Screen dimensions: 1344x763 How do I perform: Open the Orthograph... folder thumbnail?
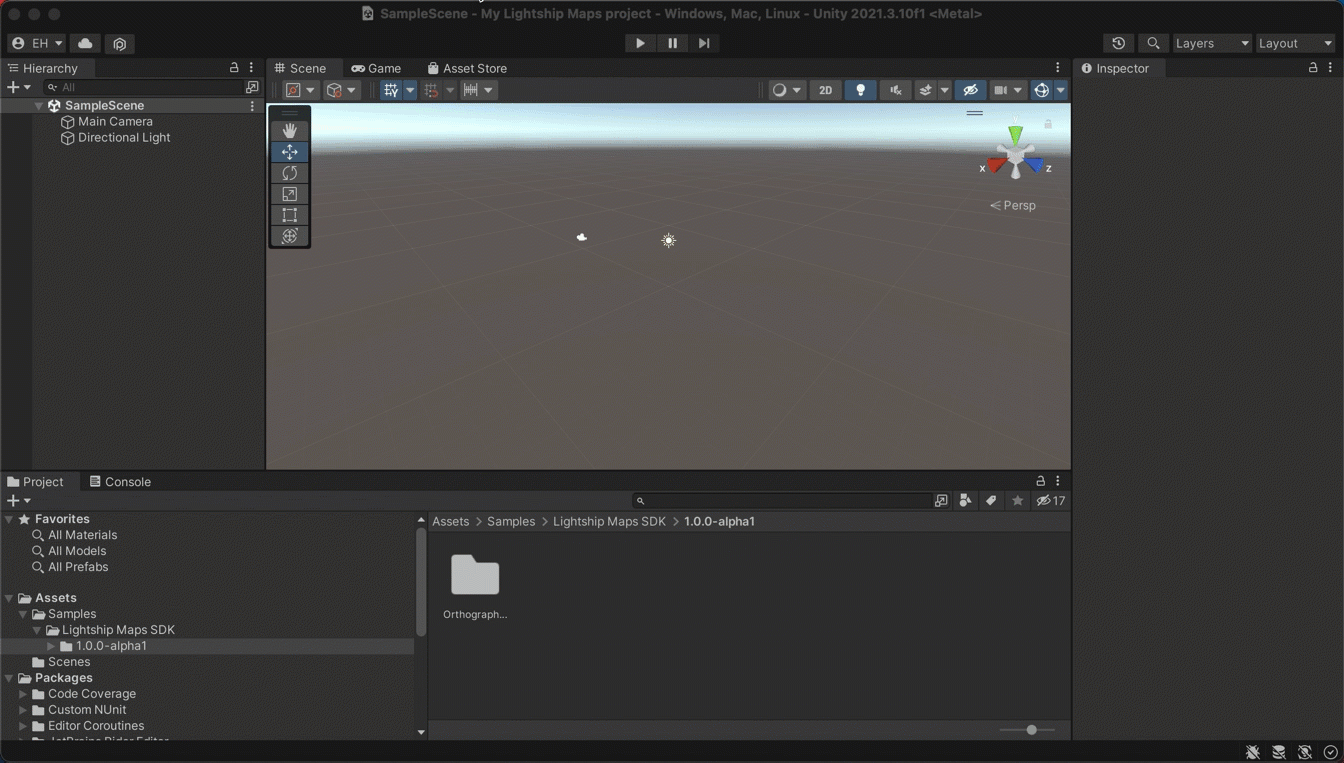tap(475, 576)
